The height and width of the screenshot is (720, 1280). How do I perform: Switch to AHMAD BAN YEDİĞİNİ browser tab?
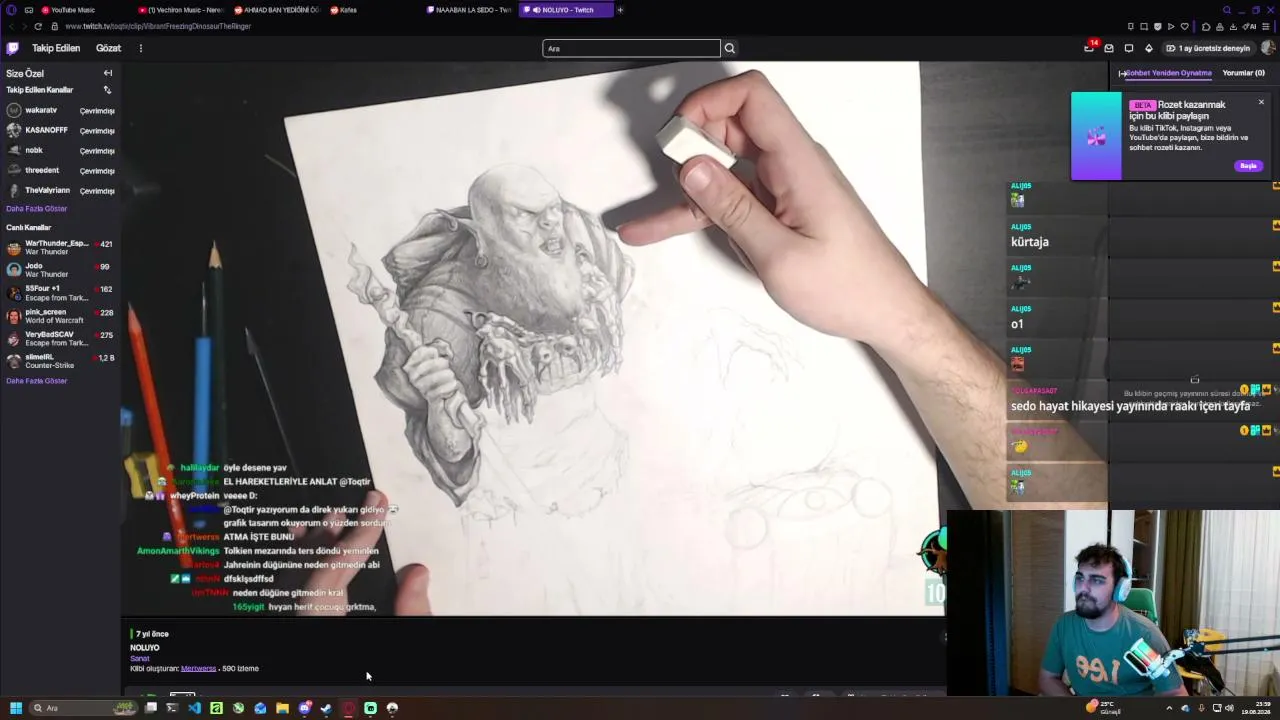pos(278,10)
